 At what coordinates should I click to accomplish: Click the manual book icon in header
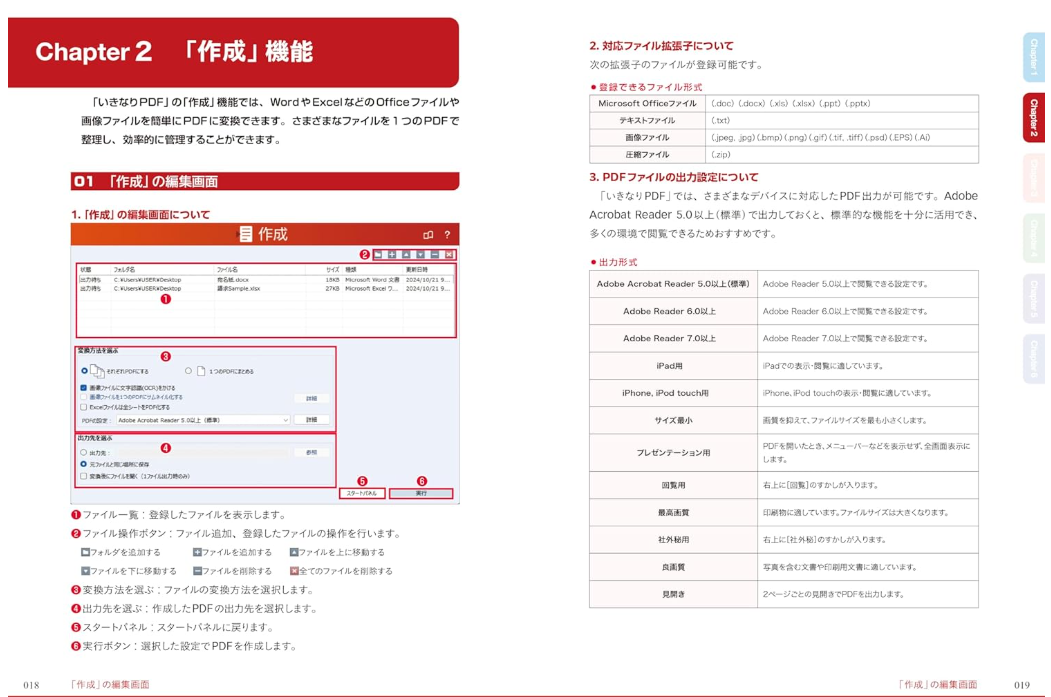[428, 235]
